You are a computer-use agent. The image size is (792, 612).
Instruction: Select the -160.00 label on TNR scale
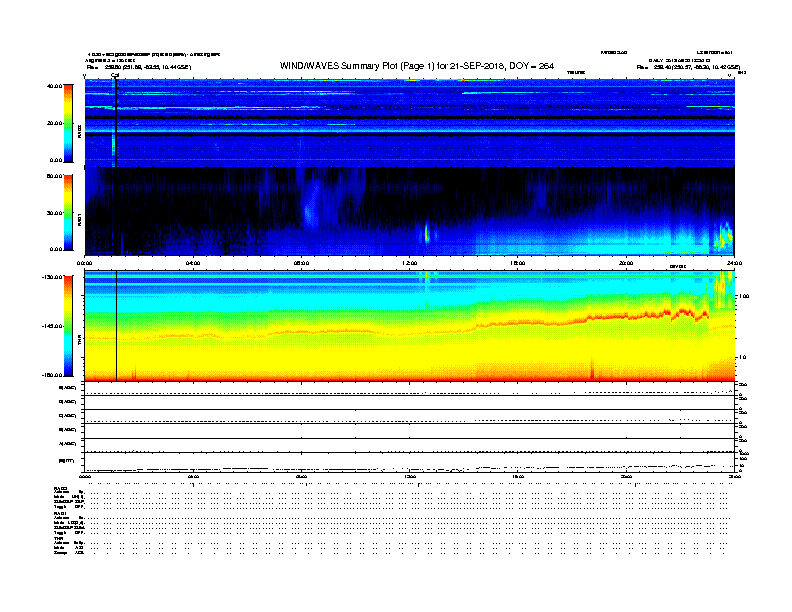coord(53,375)
